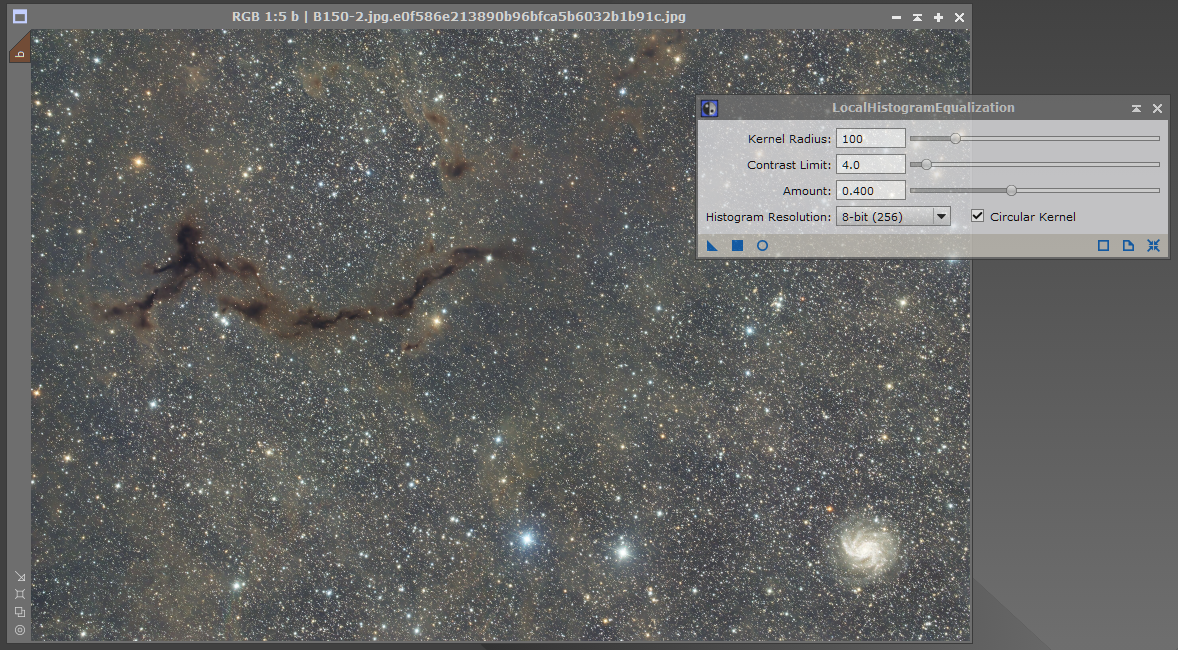Select the brown 'b' view identifier tab
The width and height of the screenshot is (1178, 650).
coord(19,50)
